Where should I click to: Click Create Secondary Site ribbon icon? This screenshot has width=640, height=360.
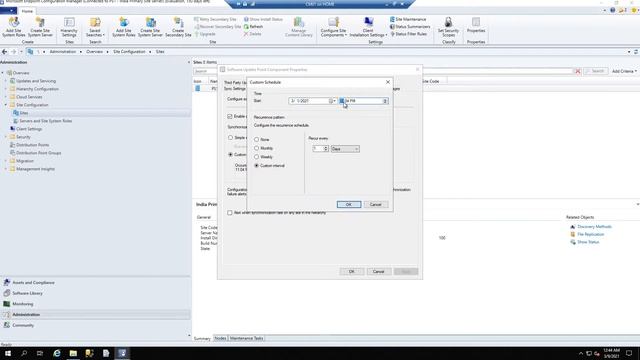[178, 27]
